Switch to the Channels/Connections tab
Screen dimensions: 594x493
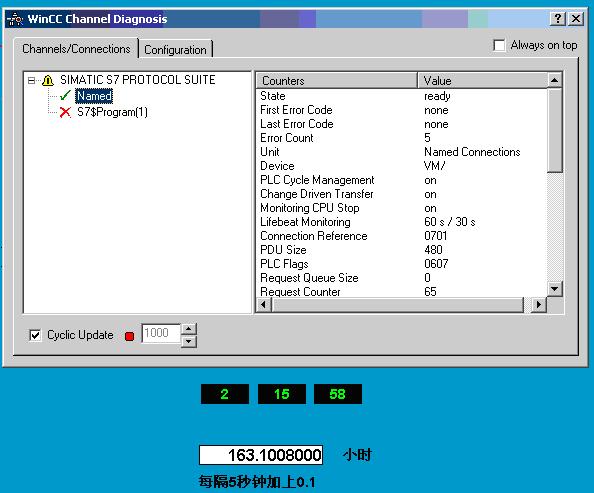pos(76,49)
